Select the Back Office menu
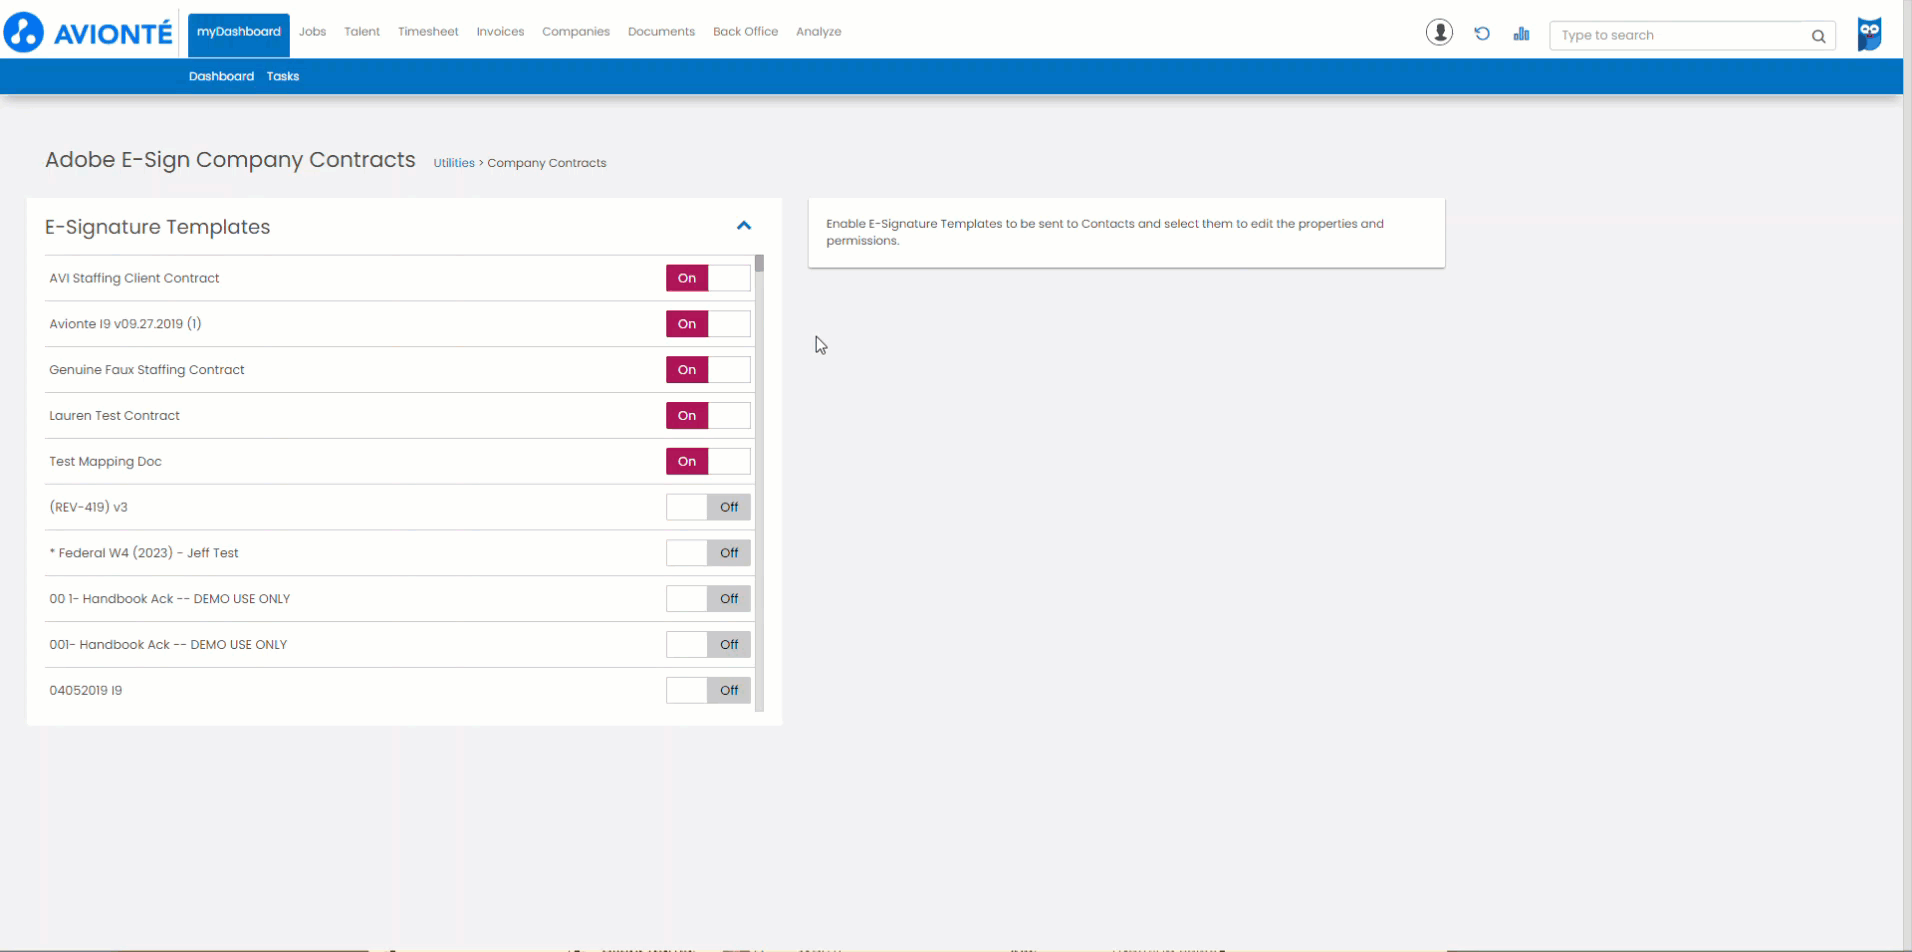 pyautogui.click(x=745, y=32)
